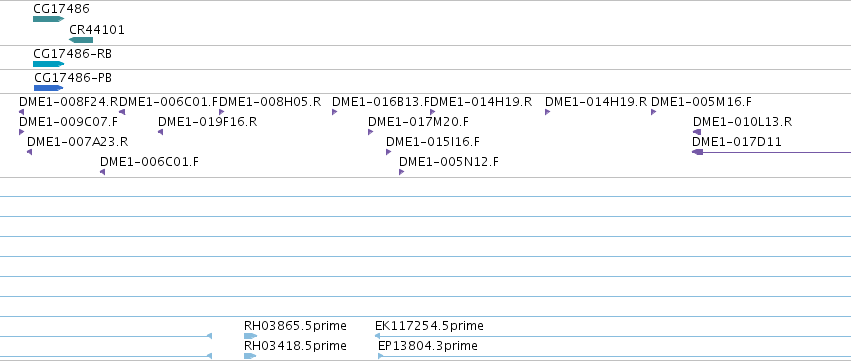The height and width of the screenshot is (361, 851).
Task: Click the DME1-009C07.F feature label
Action: point(68,122)
